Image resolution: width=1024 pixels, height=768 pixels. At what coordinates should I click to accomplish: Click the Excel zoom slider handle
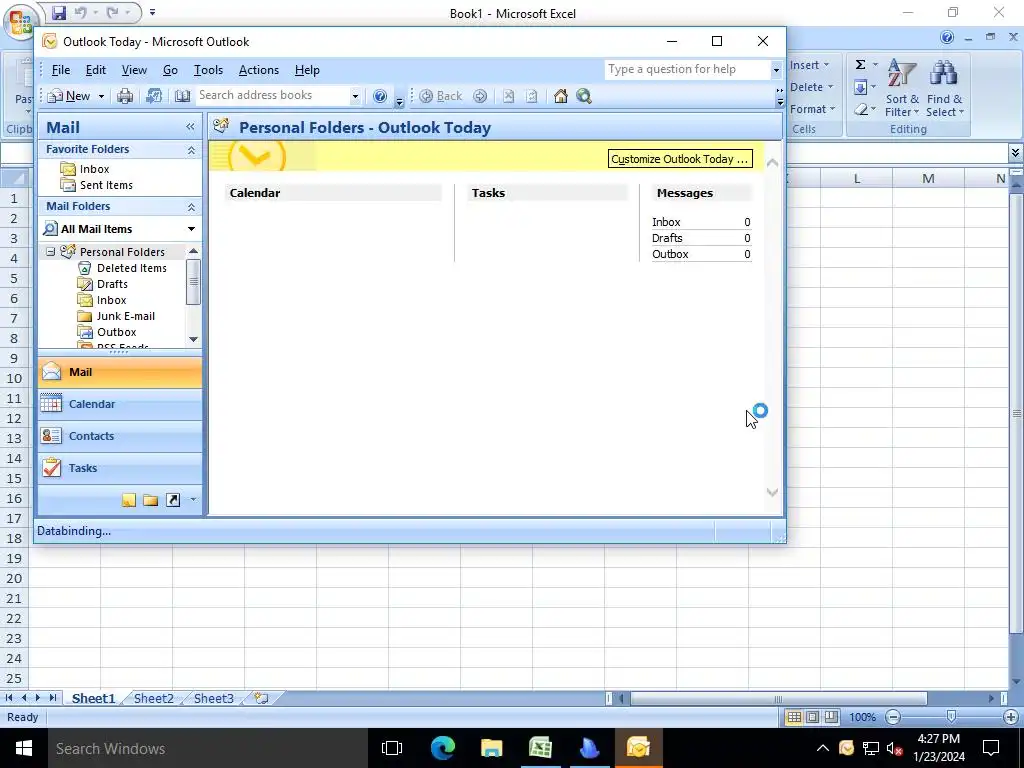pyautogui.click(x=951, y=717)
